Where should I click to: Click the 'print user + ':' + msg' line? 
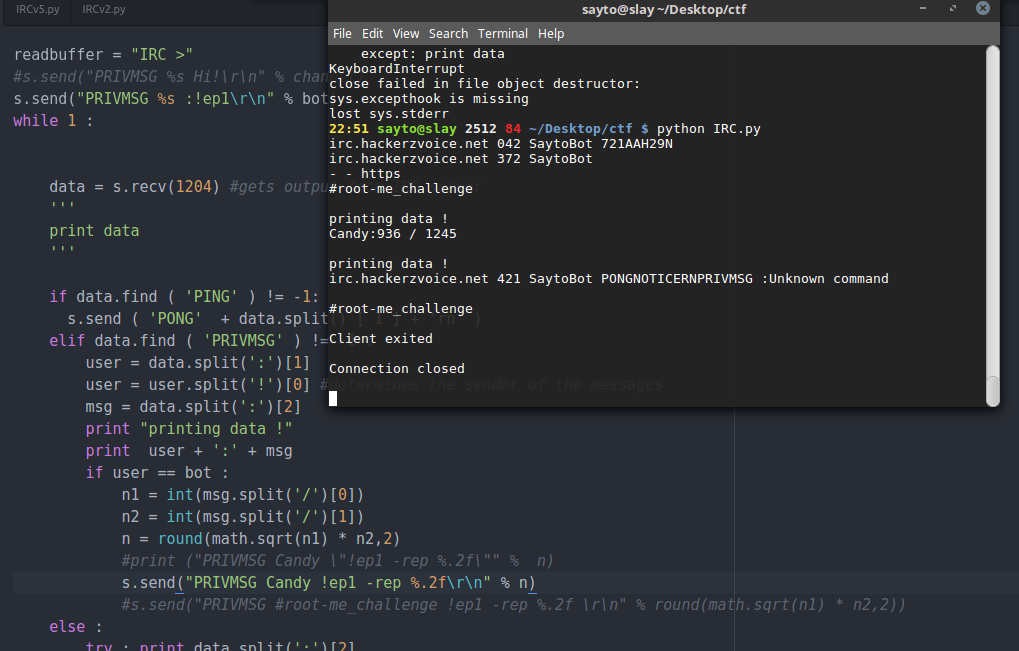(x=188, y=451)
